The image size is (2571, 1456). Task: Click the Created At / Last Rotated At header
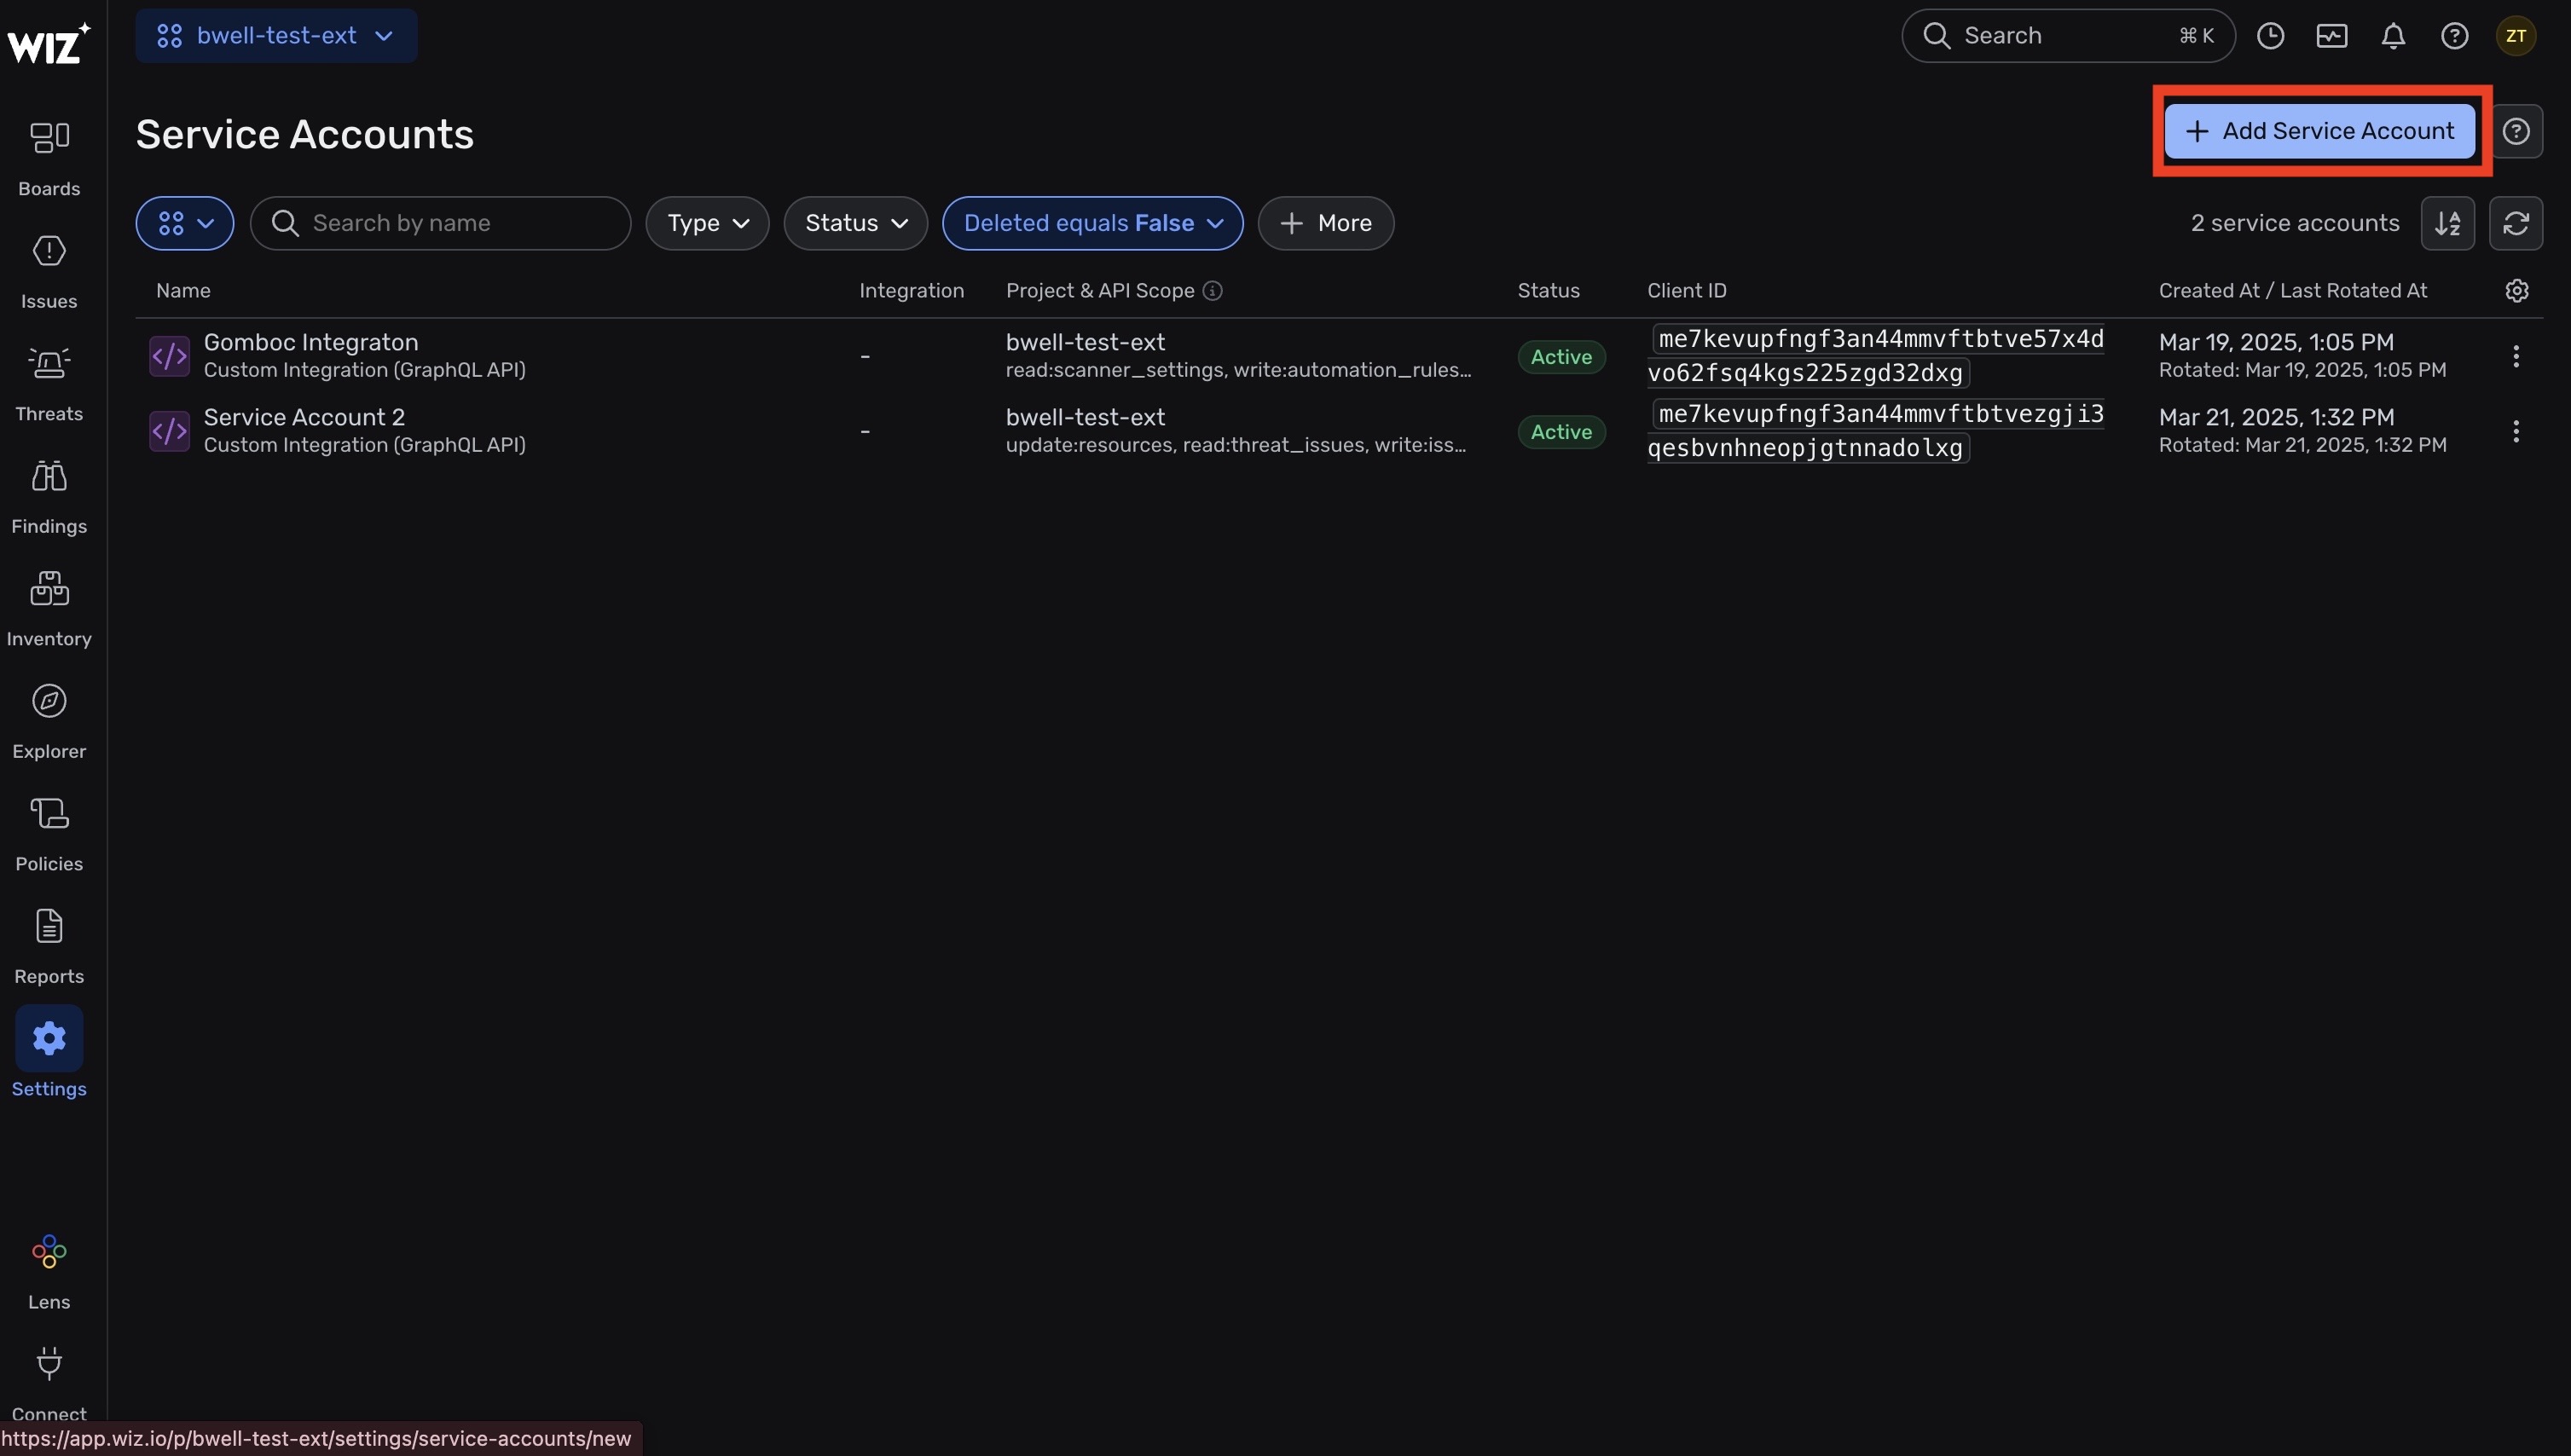coord(2292,291)
